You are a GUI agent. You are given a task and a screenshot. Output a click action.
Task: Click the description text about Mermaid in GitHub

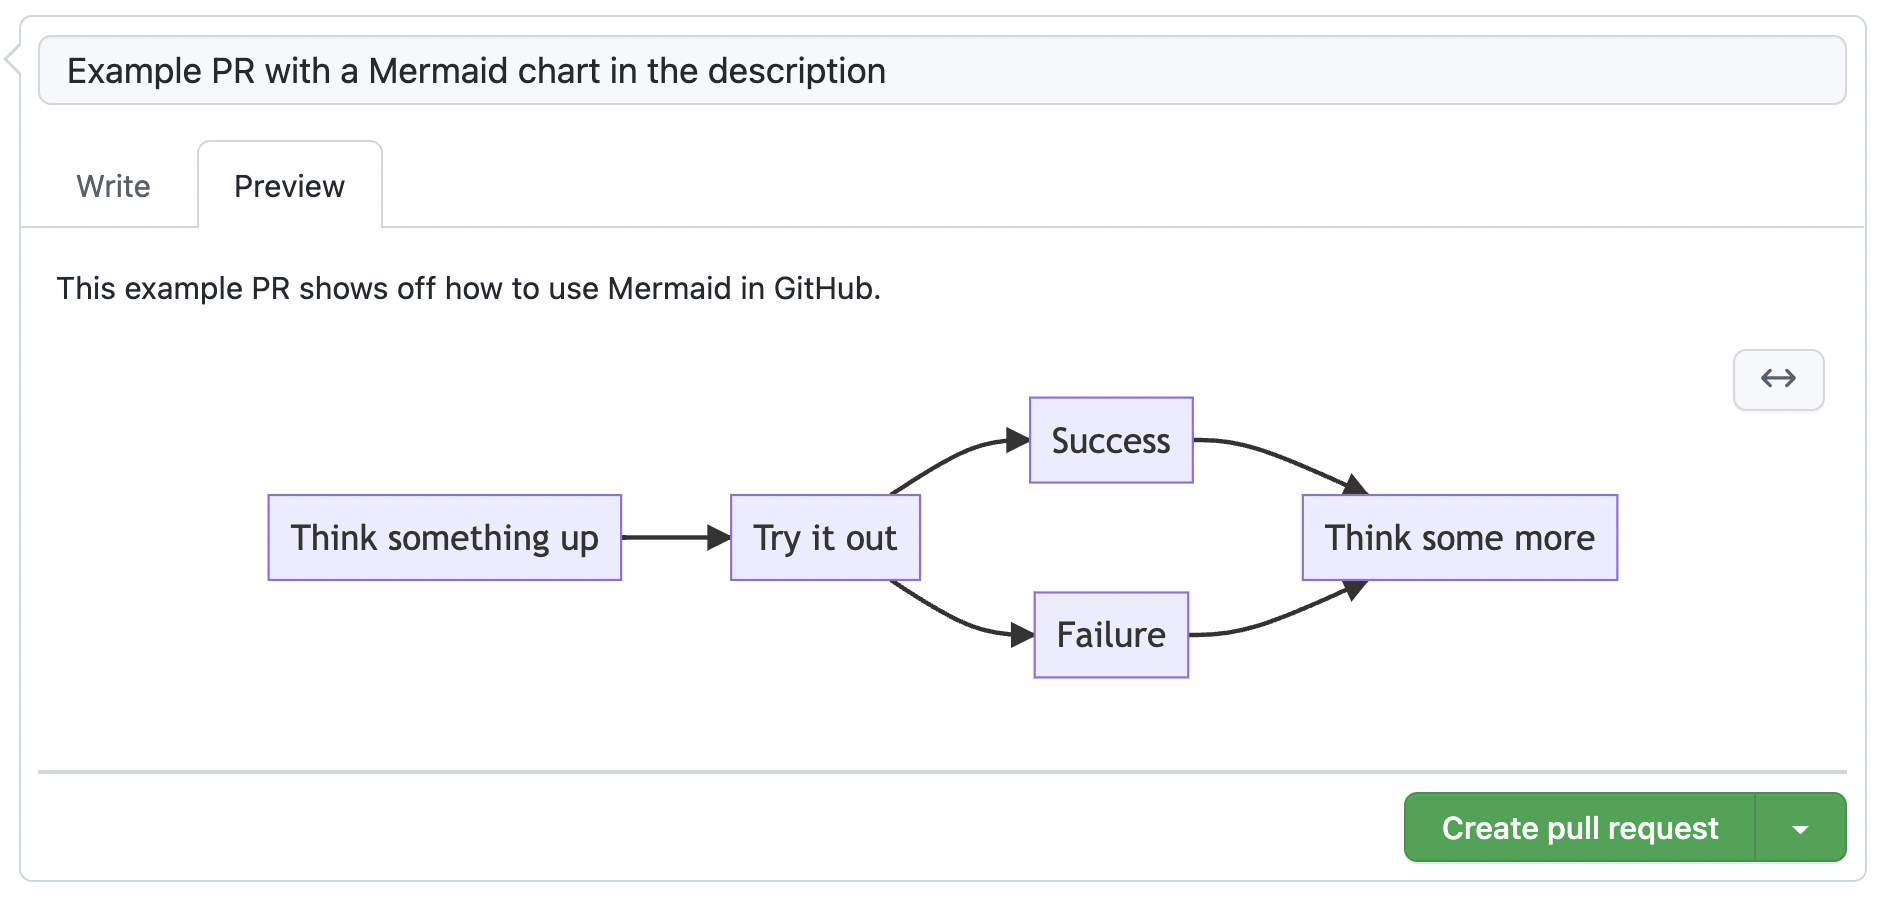click(468, 289)
